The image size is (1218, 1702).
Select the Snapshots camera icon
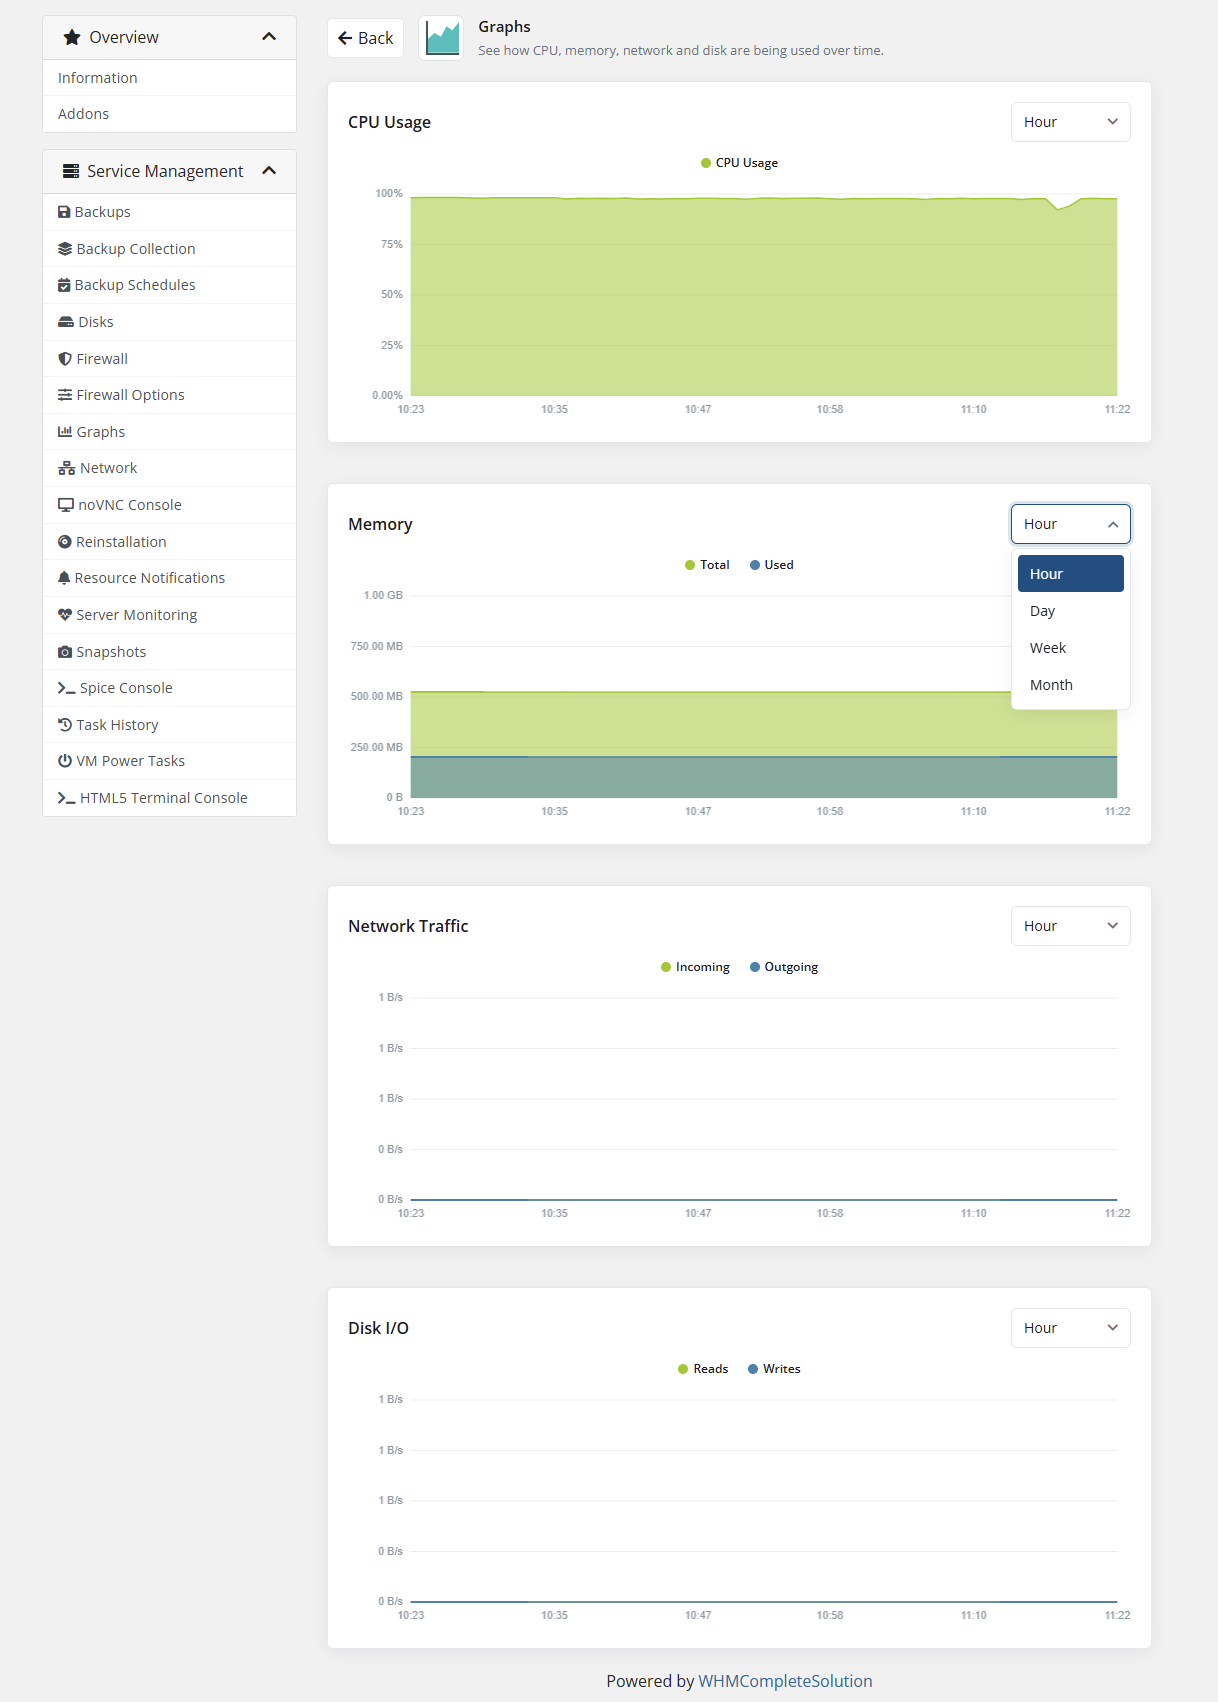[x=65, y=652]
